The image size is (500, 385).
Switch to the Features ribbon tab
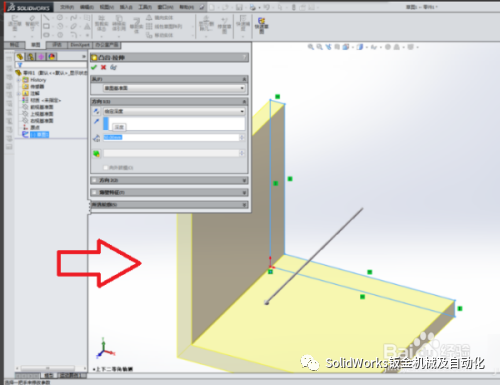coord(14,45)
